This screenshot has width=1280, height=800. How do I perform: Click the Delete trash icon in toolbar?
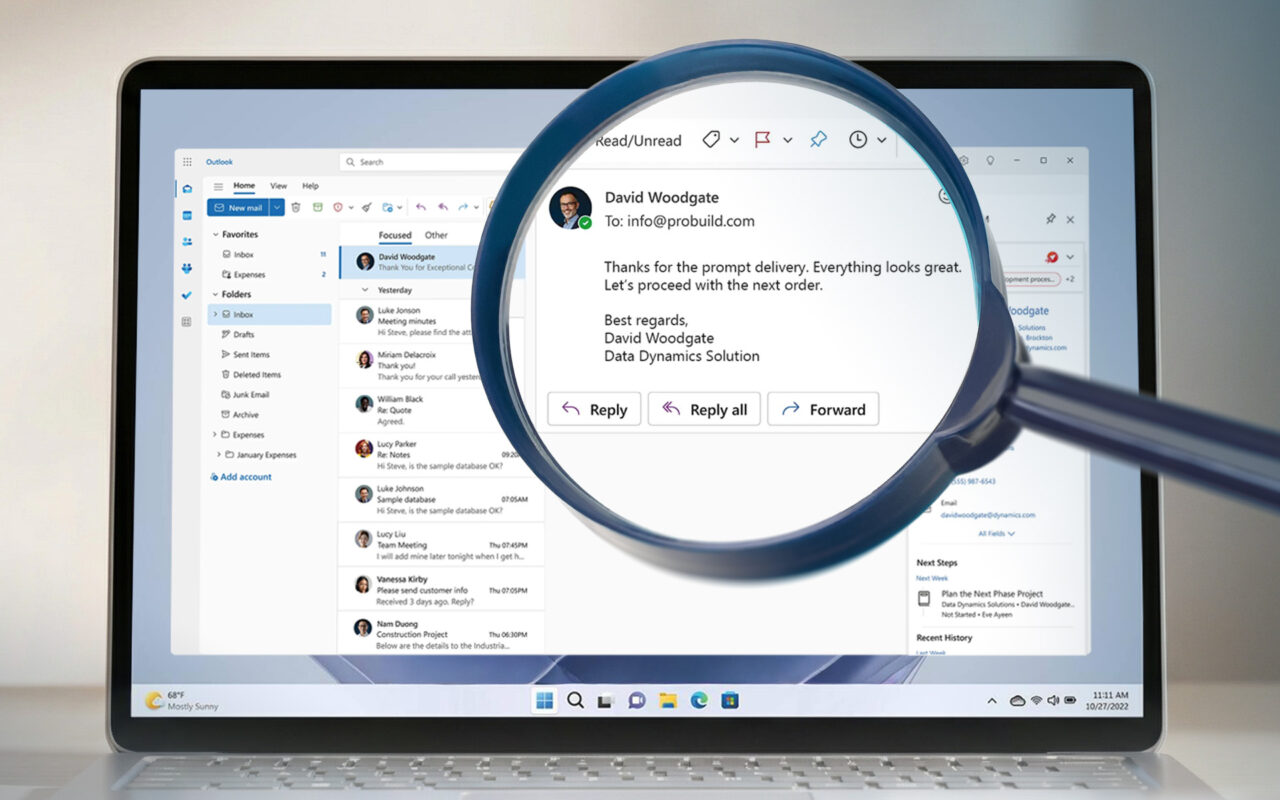[296, 207]
